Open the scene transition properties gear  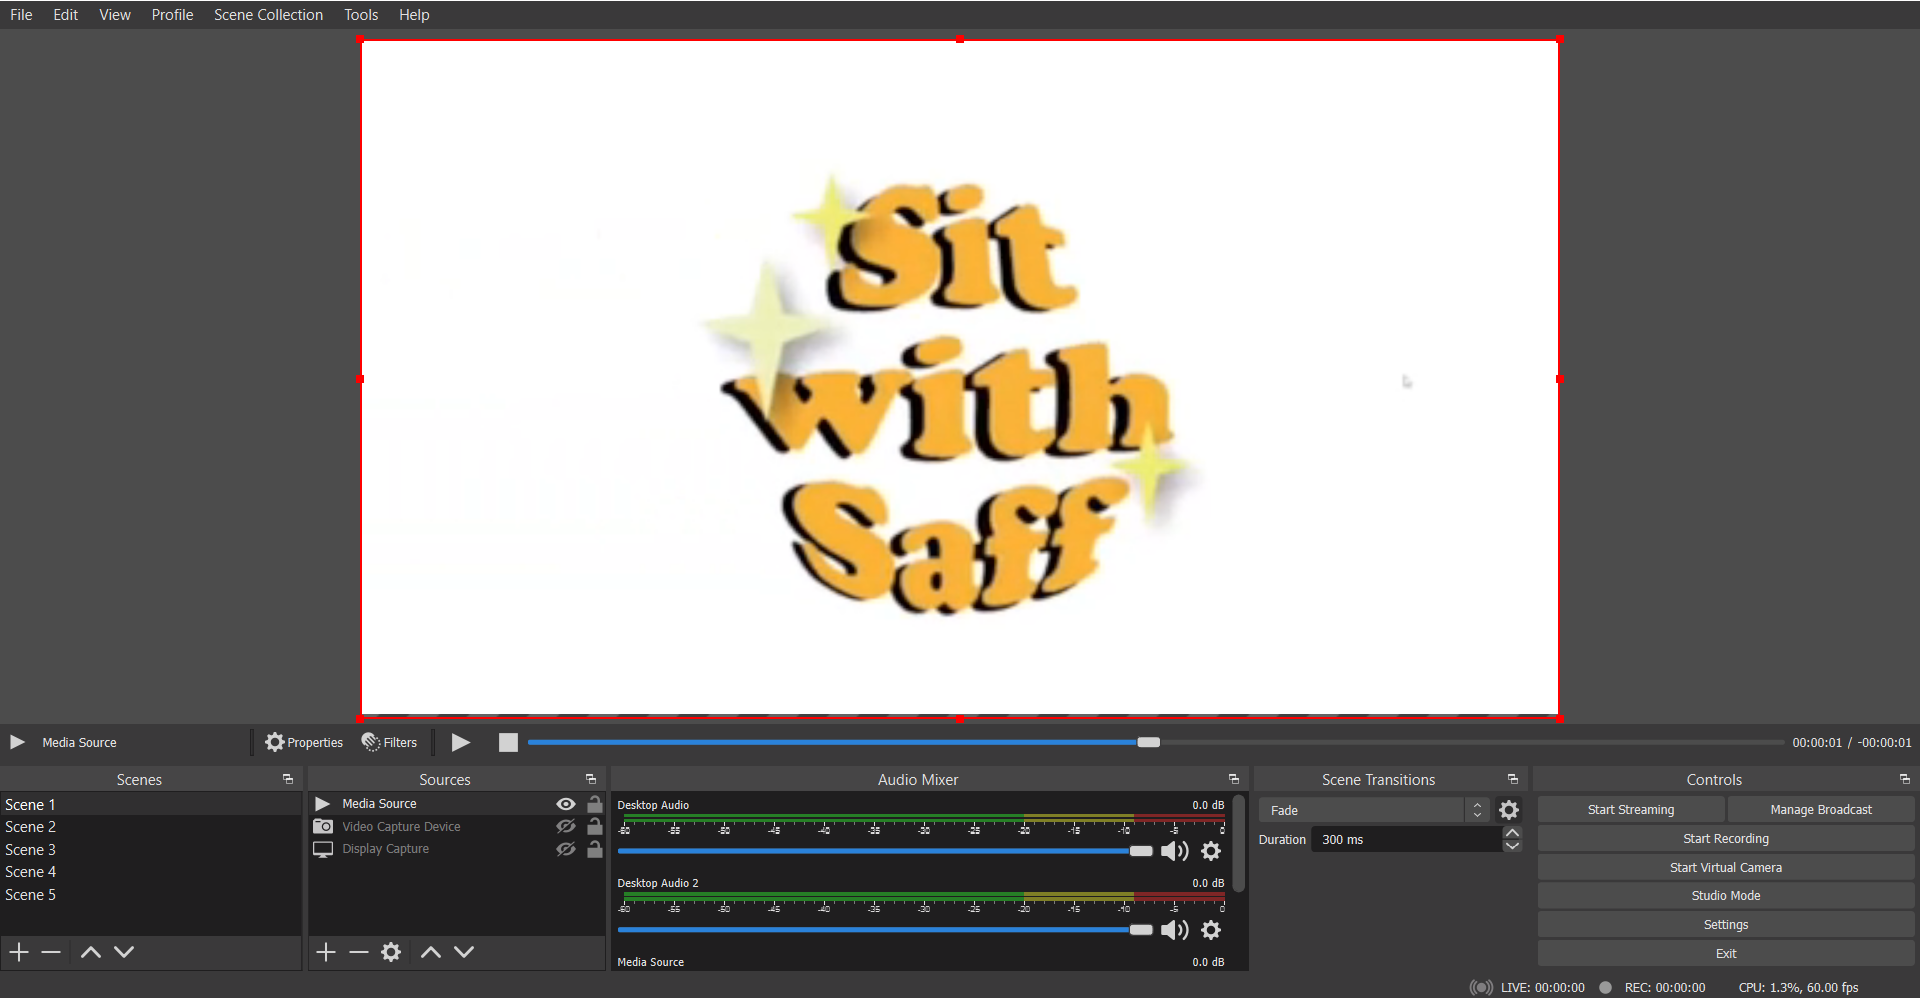point(1509,810)
